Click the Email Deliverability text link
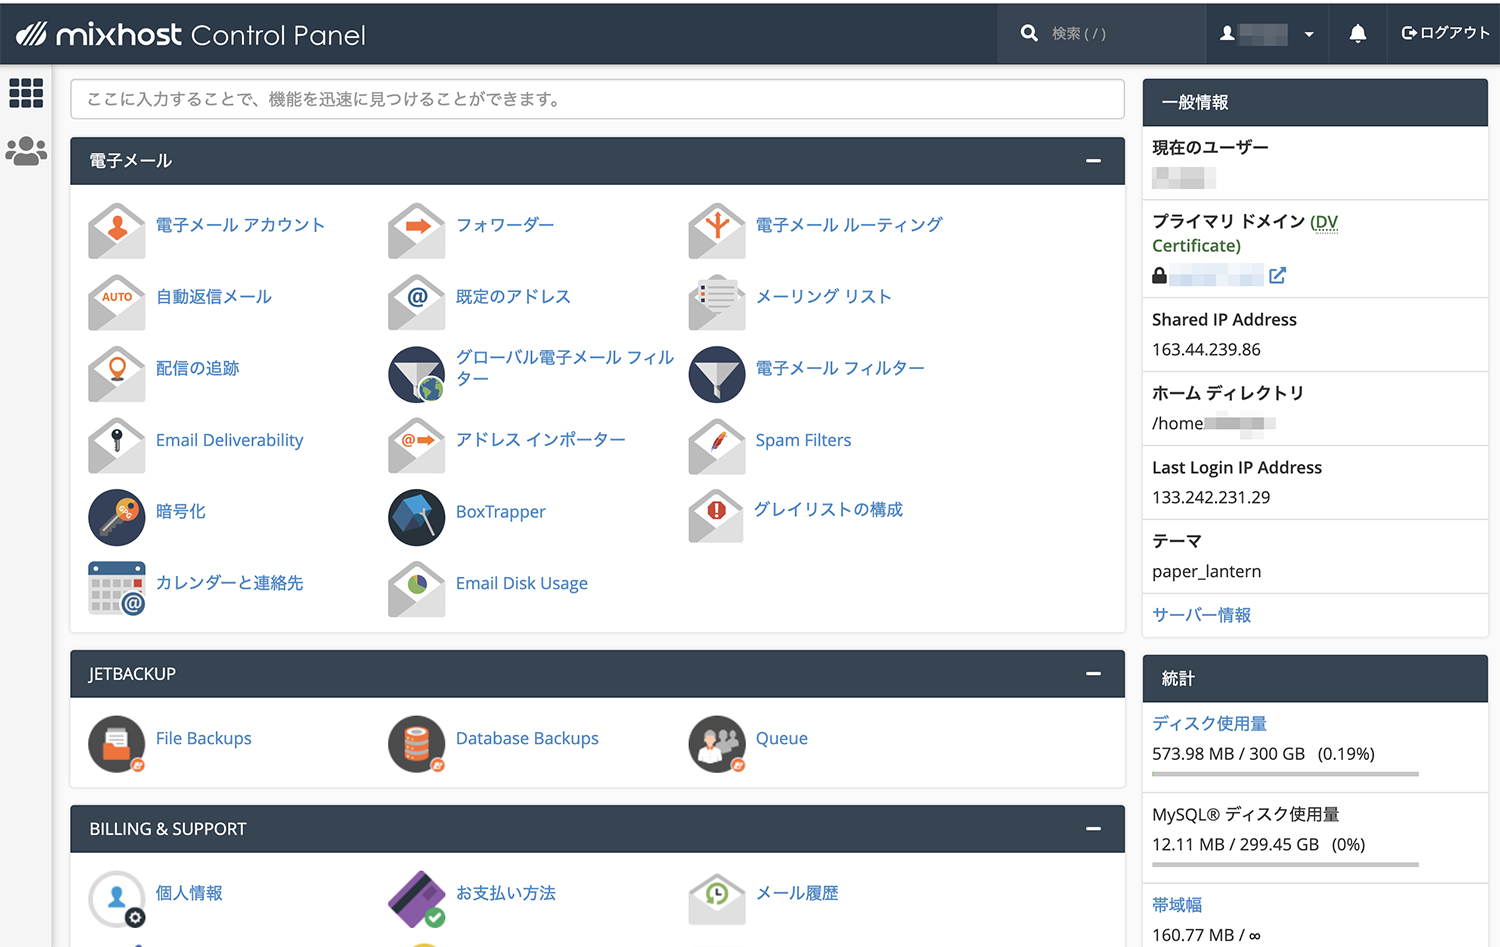 tap(229, 440)
